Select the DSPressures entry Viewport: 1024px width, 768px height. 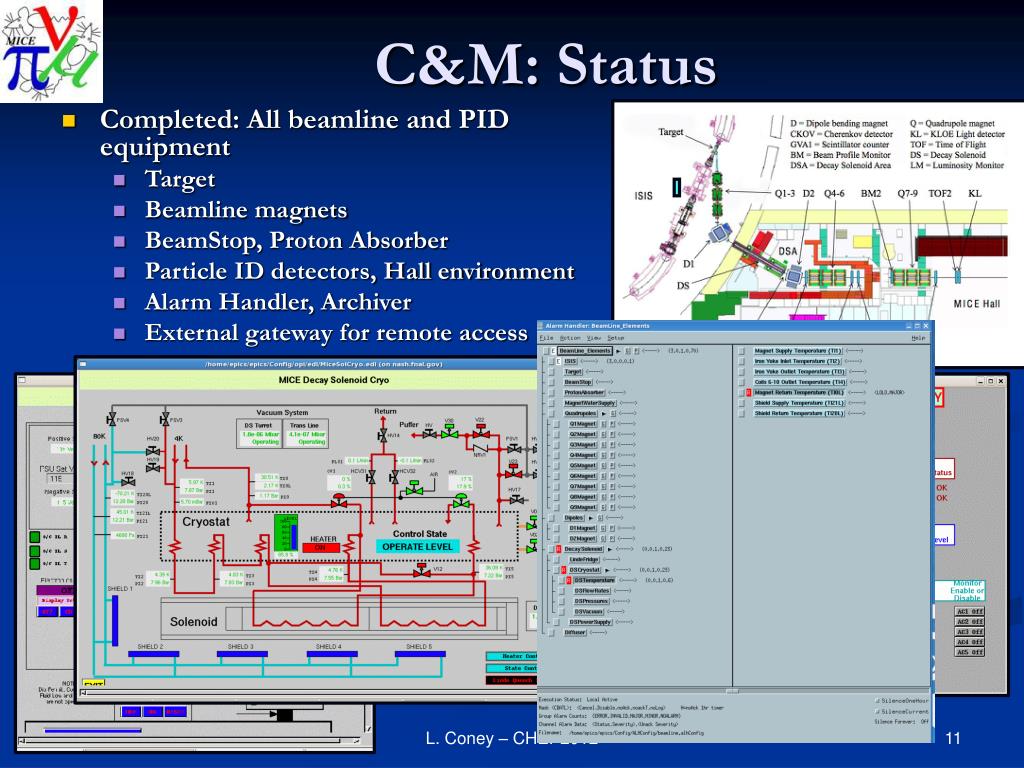click(x=591, y=601)
